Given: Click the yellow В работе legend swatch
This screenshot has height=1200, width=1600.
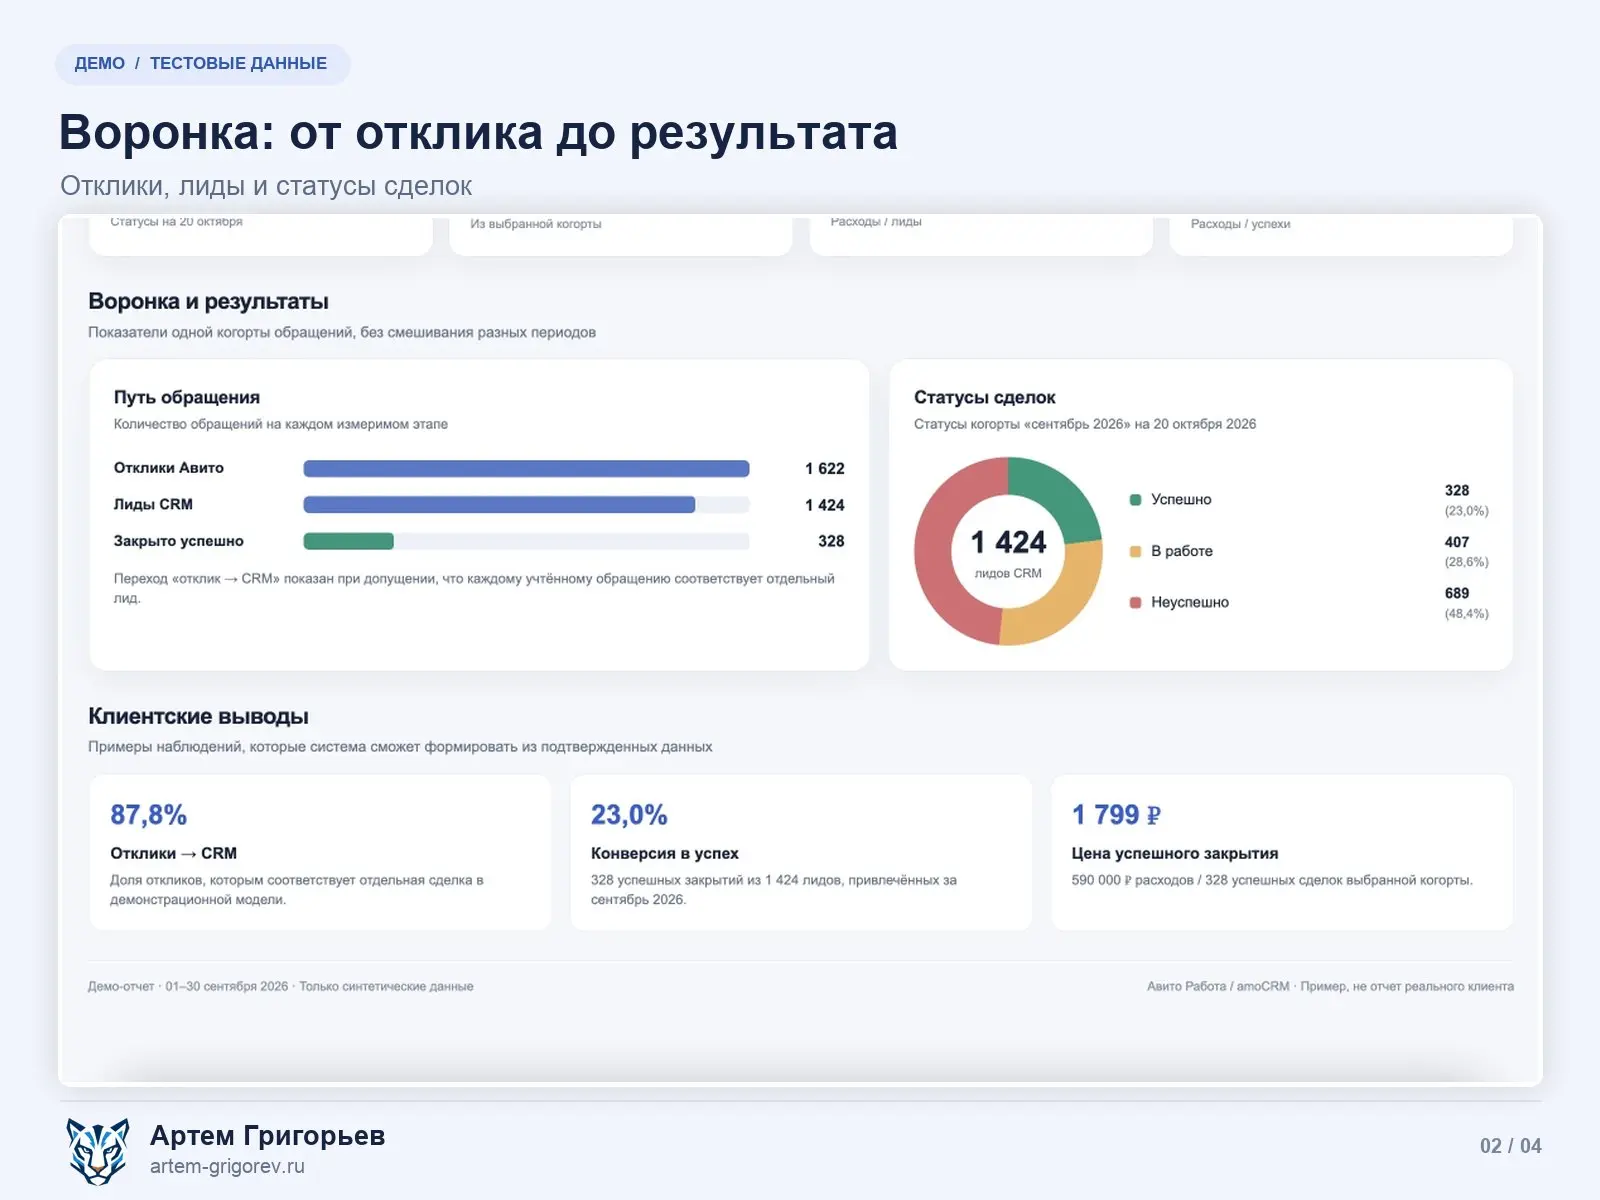Looking at the screenshot, I should coord(1135,551).
